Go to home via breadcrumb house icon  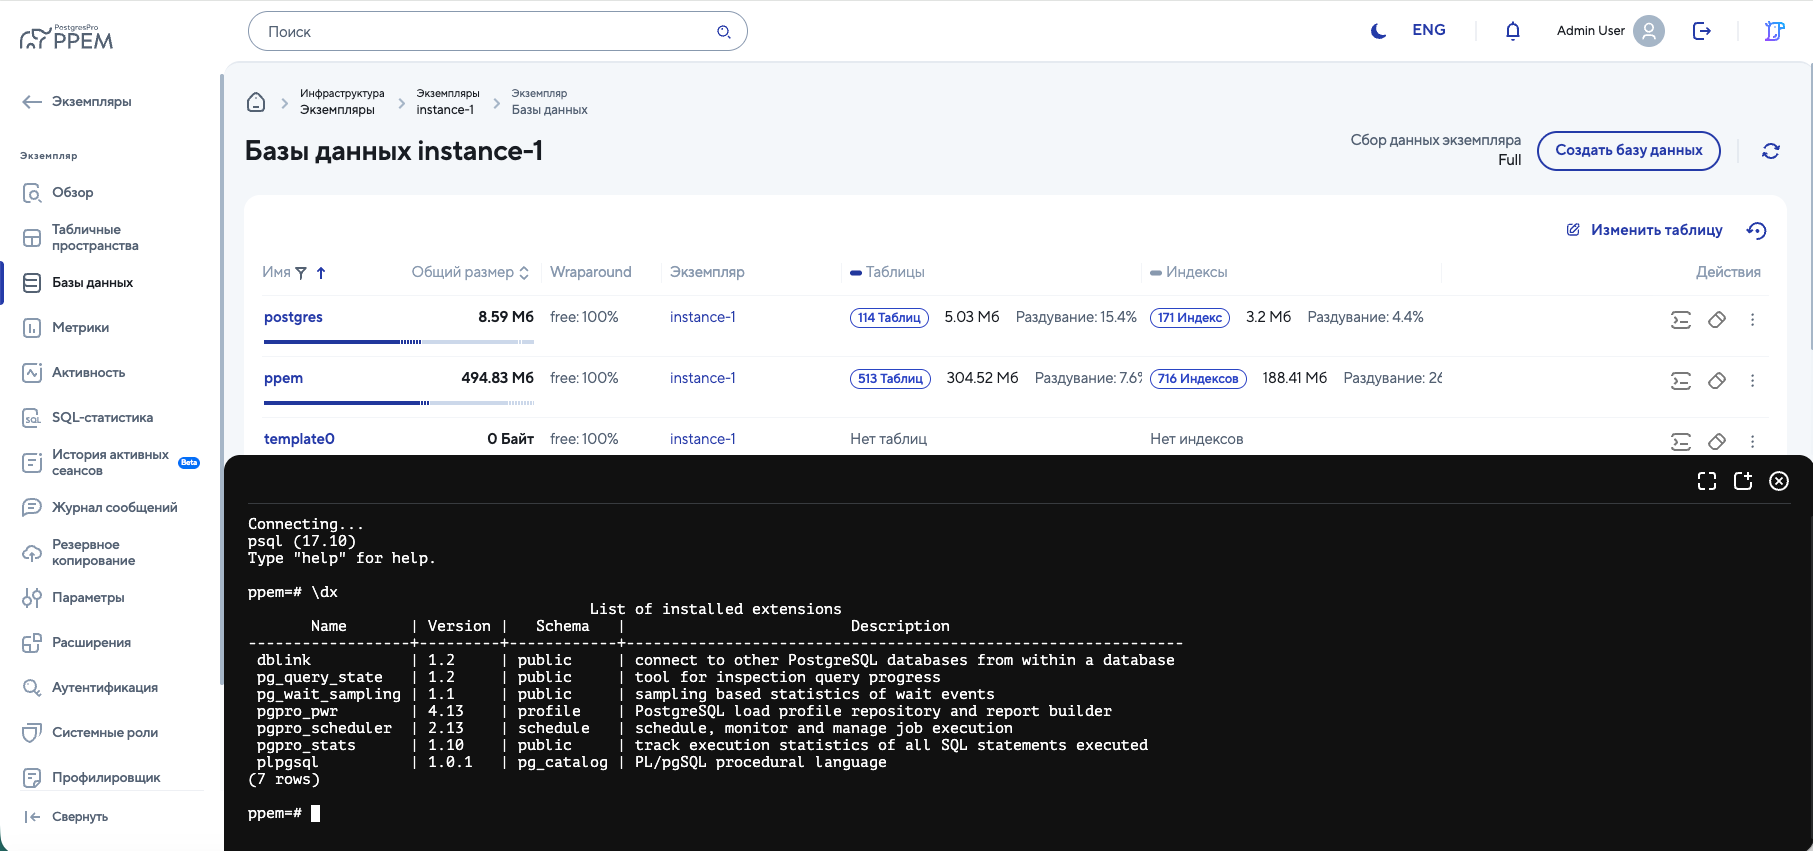[x=256, y=102]
